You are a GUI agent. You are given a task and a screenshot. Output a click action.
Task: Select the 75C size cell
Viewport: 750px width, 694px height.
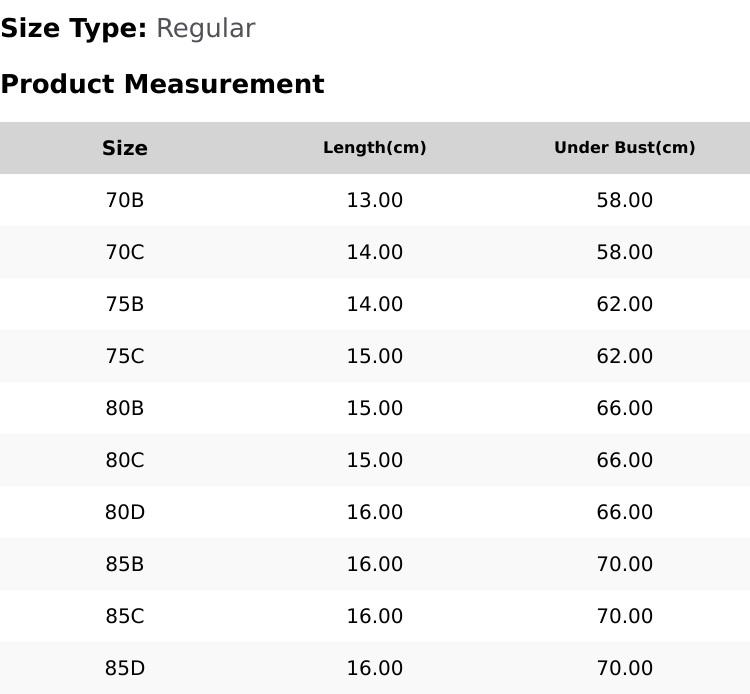coord(125,356)
